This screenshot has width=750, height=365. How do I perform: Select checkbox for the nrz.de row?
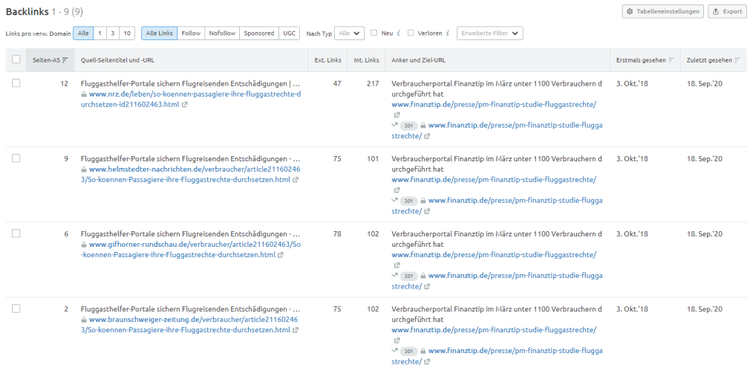pyautogui.click(x=16, y=83)
